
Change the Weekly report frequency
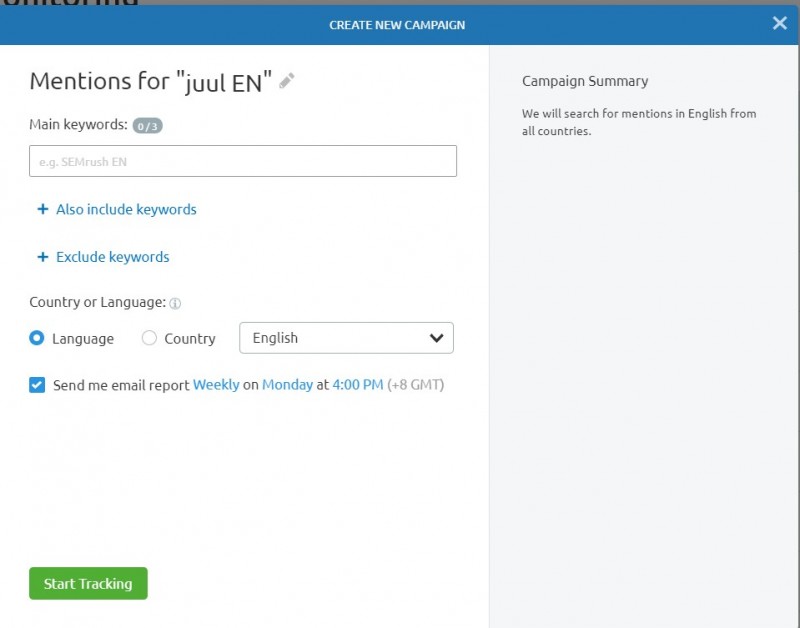point(216,385)
